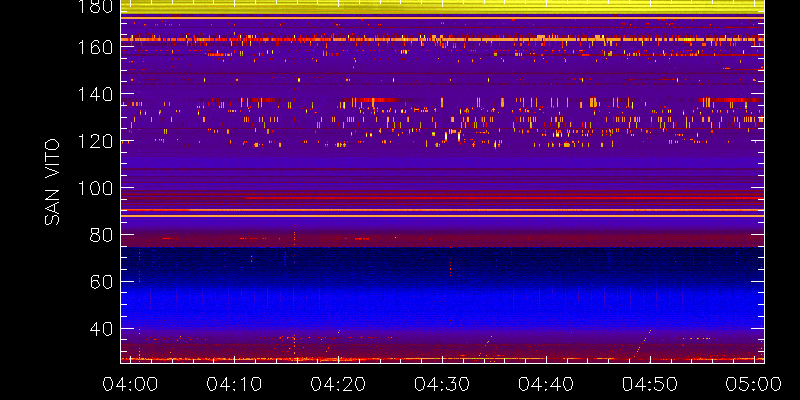Image resolution: width=800 pixels, height=400 pixels.
Task: Select the 04:10 time axis label
Action: 234,384
